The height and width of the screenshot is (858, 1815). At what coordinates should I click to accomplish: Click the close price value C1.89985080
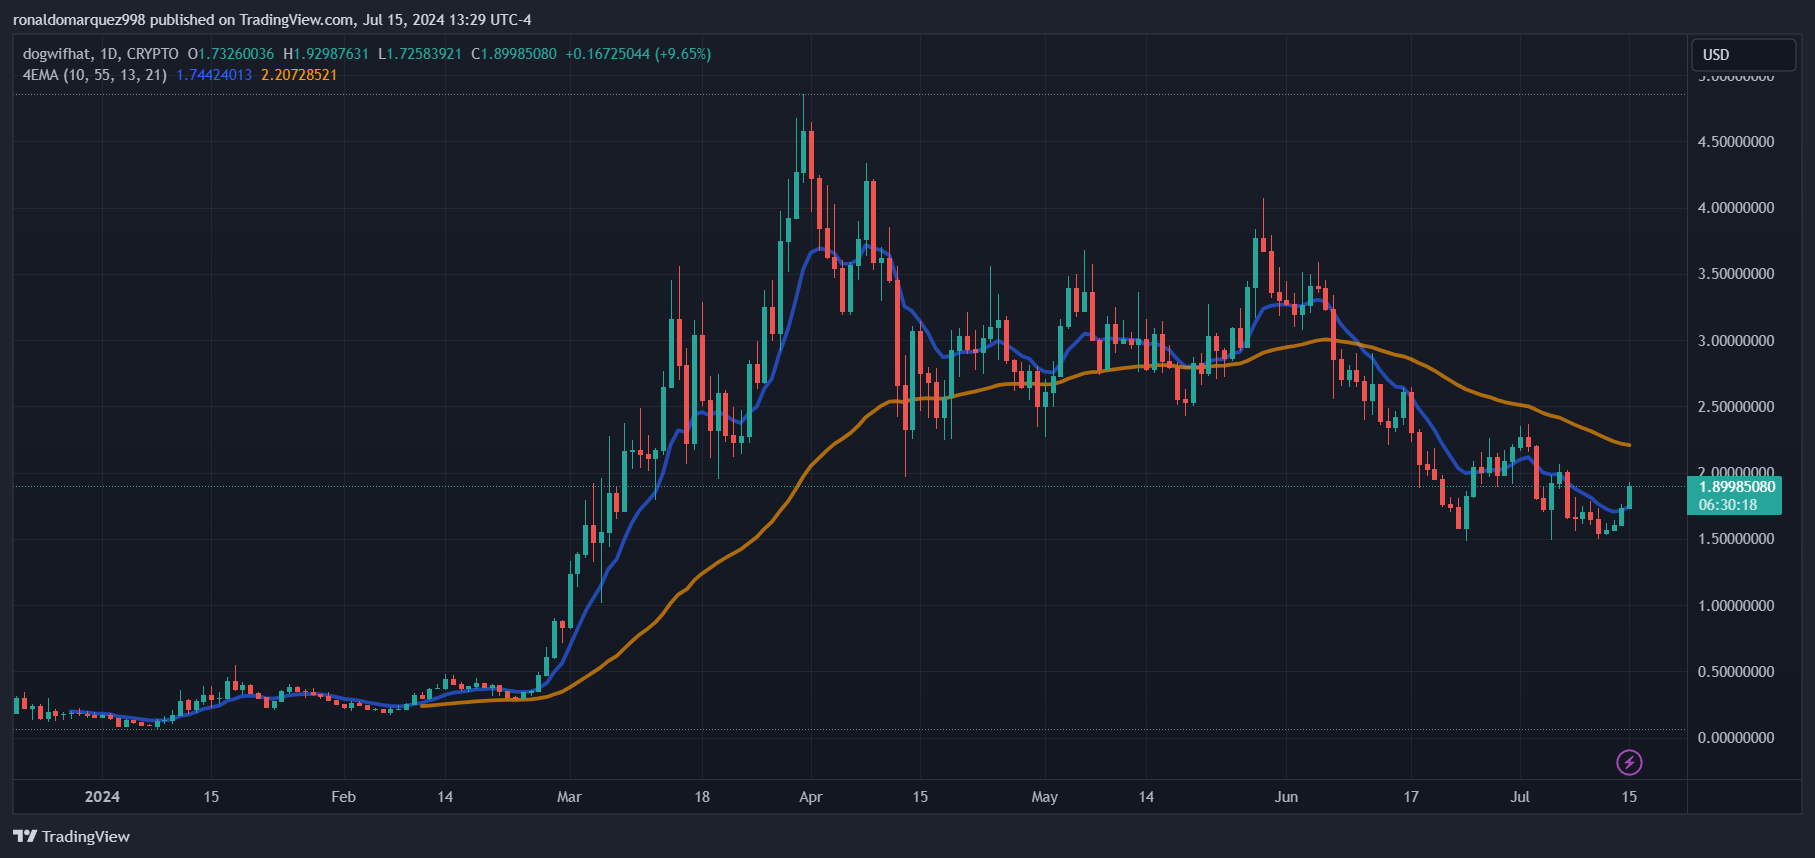click(x=514, y=54)
